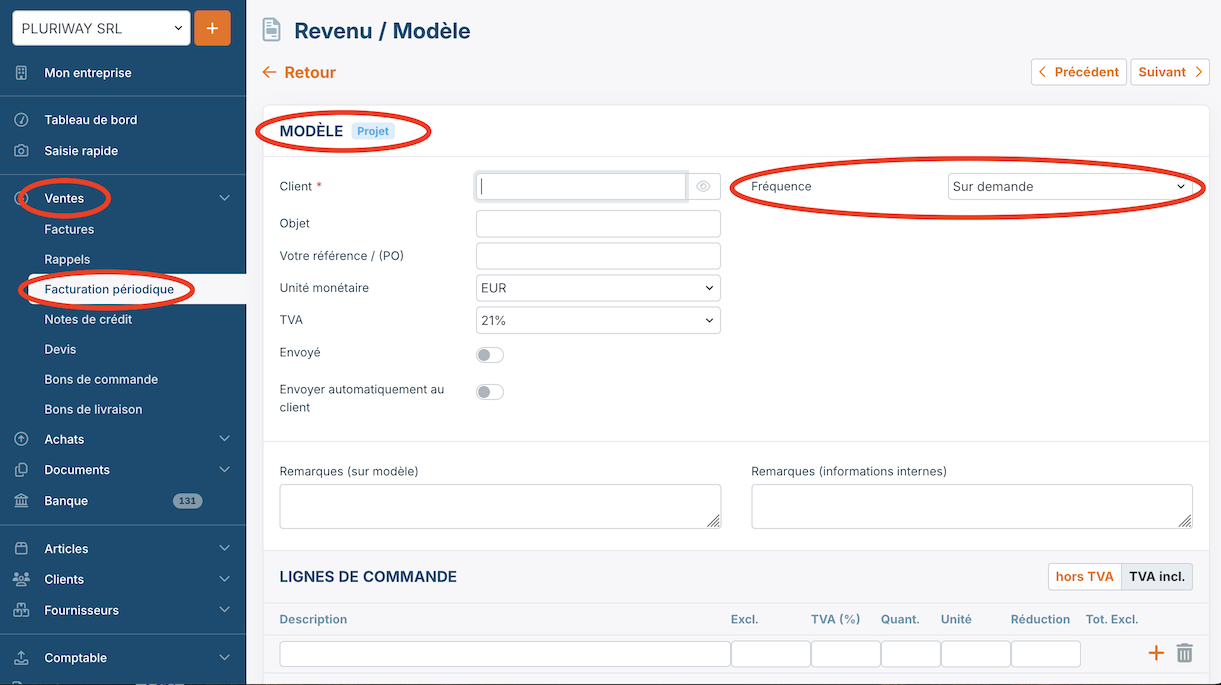The width and height of the screenshot is (1221, 685).
Task: Click the orange plus button beside company selector
Action: [212, 29]
